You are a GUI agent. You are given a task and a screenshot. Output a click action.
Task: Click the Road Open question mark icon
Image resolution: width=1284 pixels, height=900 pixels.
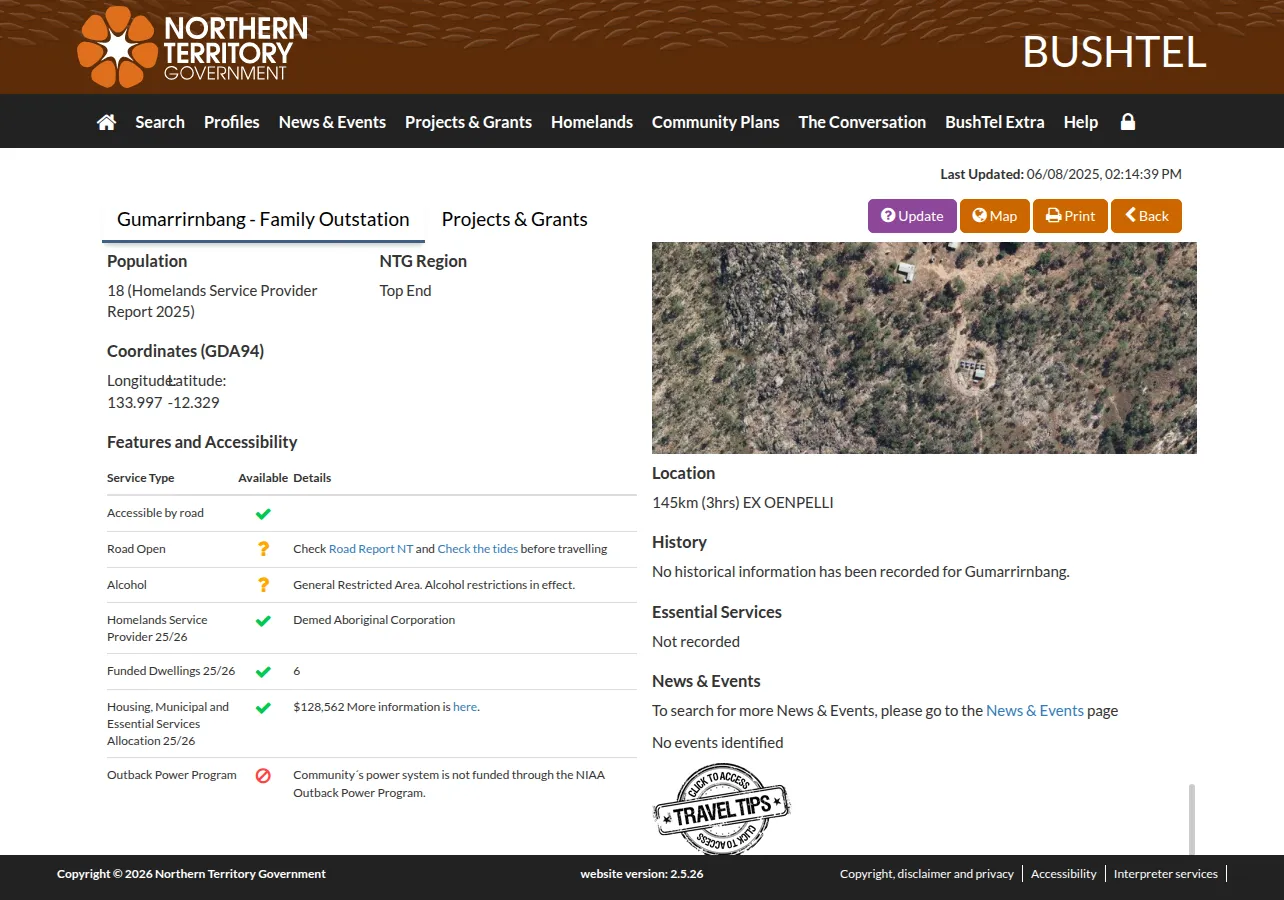[x=263, y=549]
